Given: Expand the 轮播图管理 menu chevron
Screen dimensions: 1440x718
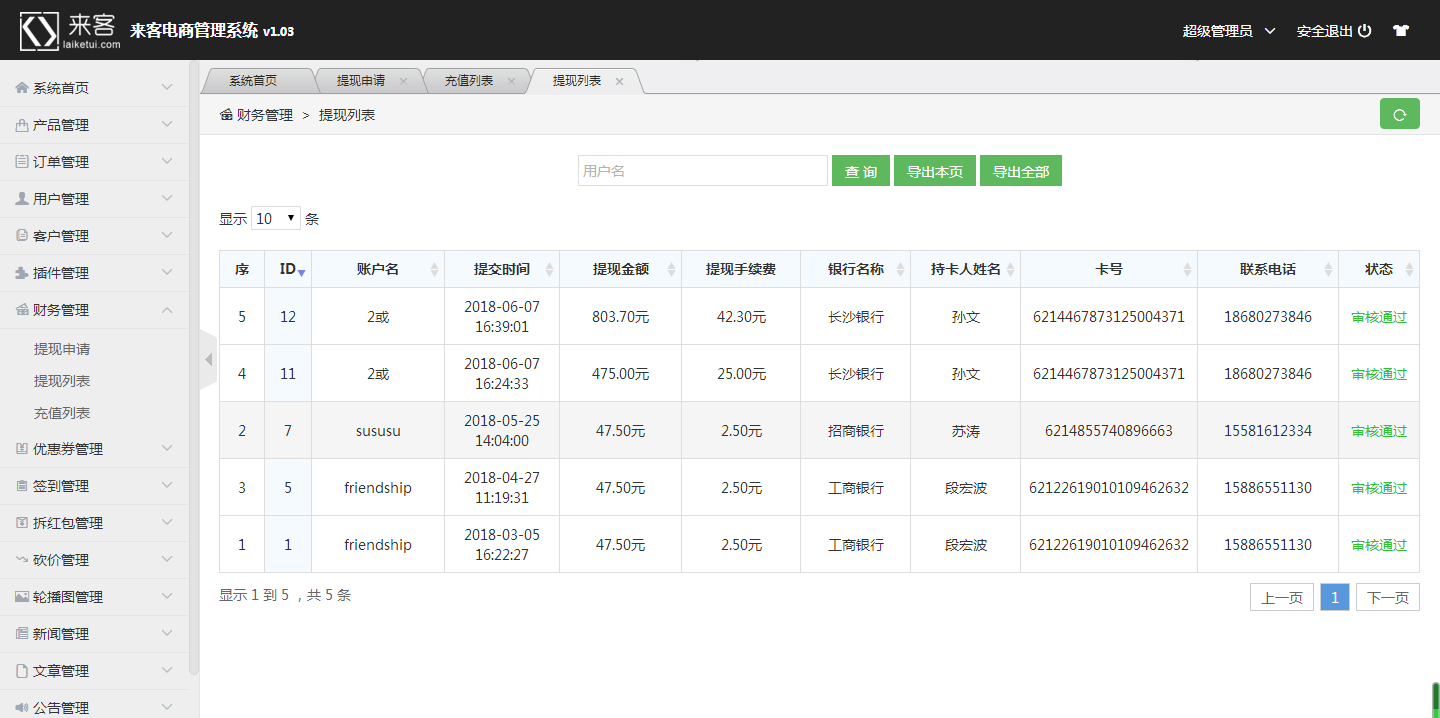Looking at the screenshot, I should (167, 597).
